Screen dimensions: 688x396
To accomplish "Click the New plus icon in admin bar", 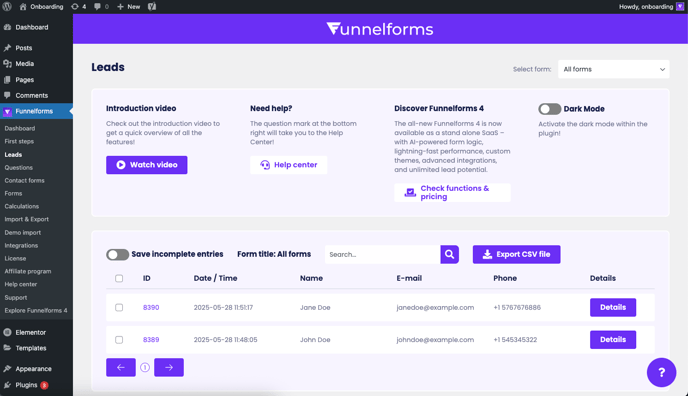I will (x=120, y=7).
